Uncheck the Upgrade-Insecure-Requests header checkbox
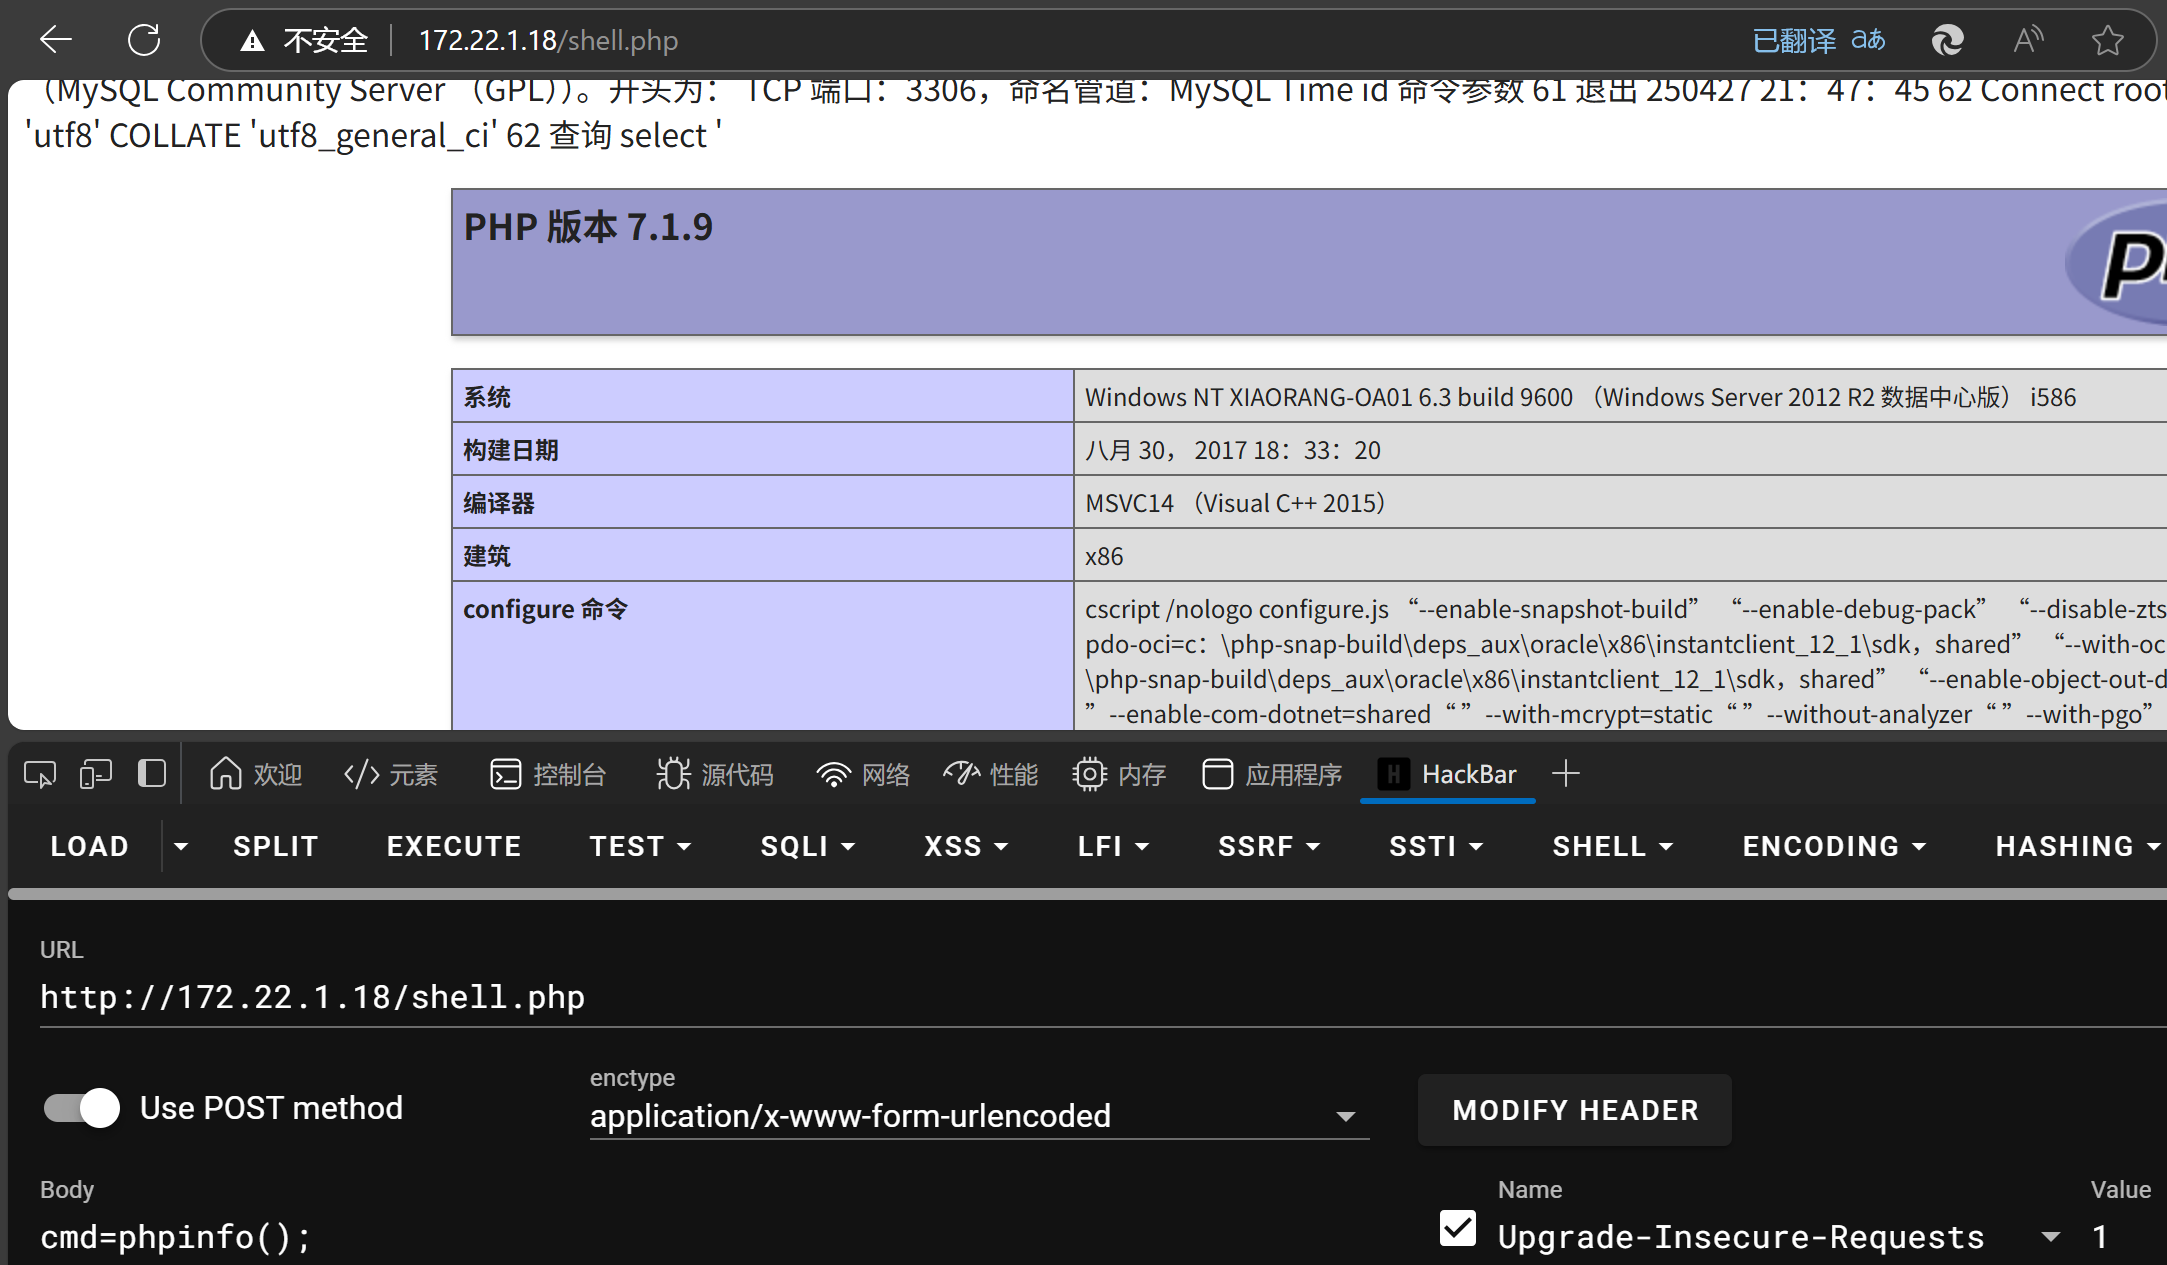 1458,1228
